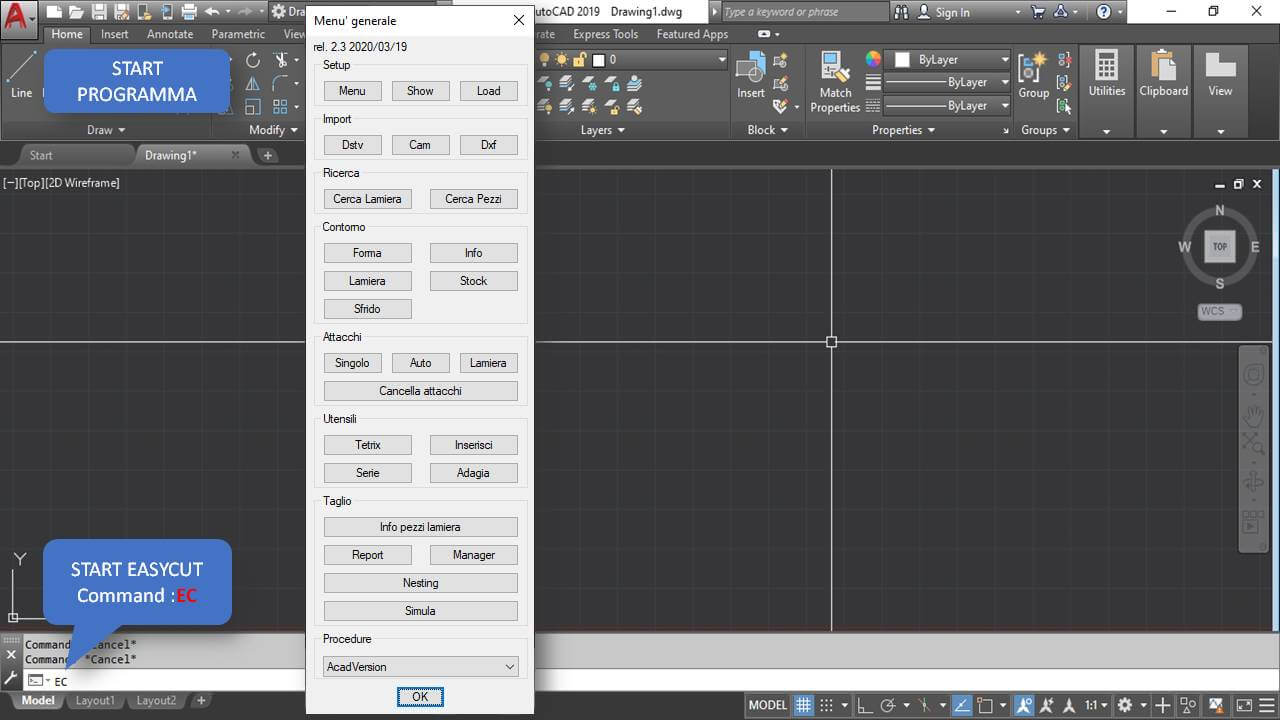Click the Match Properties icon
This screenshot has width=1280, height=720.
835,82
